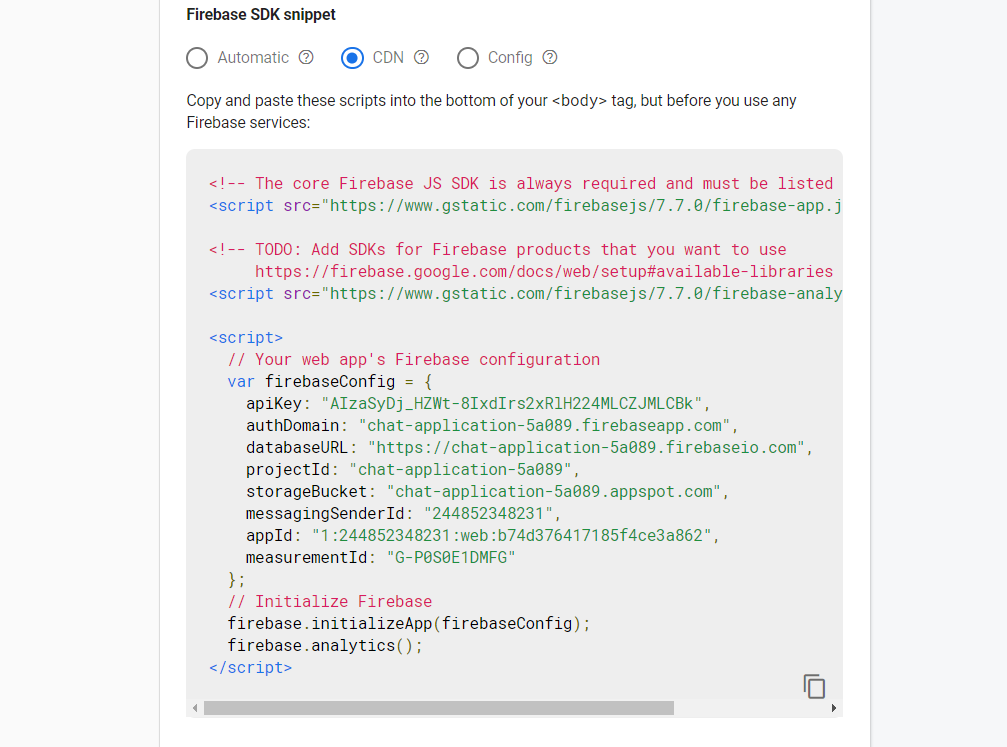Click the code box's right scroll arrow
This screenshot has height=747, width=1007.
click(835, 708)
